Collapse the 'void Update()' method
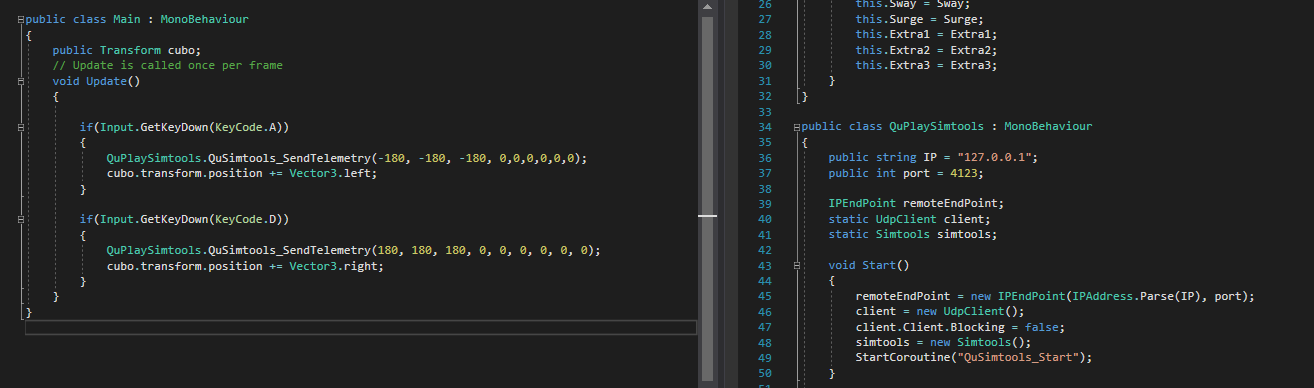 20,81
